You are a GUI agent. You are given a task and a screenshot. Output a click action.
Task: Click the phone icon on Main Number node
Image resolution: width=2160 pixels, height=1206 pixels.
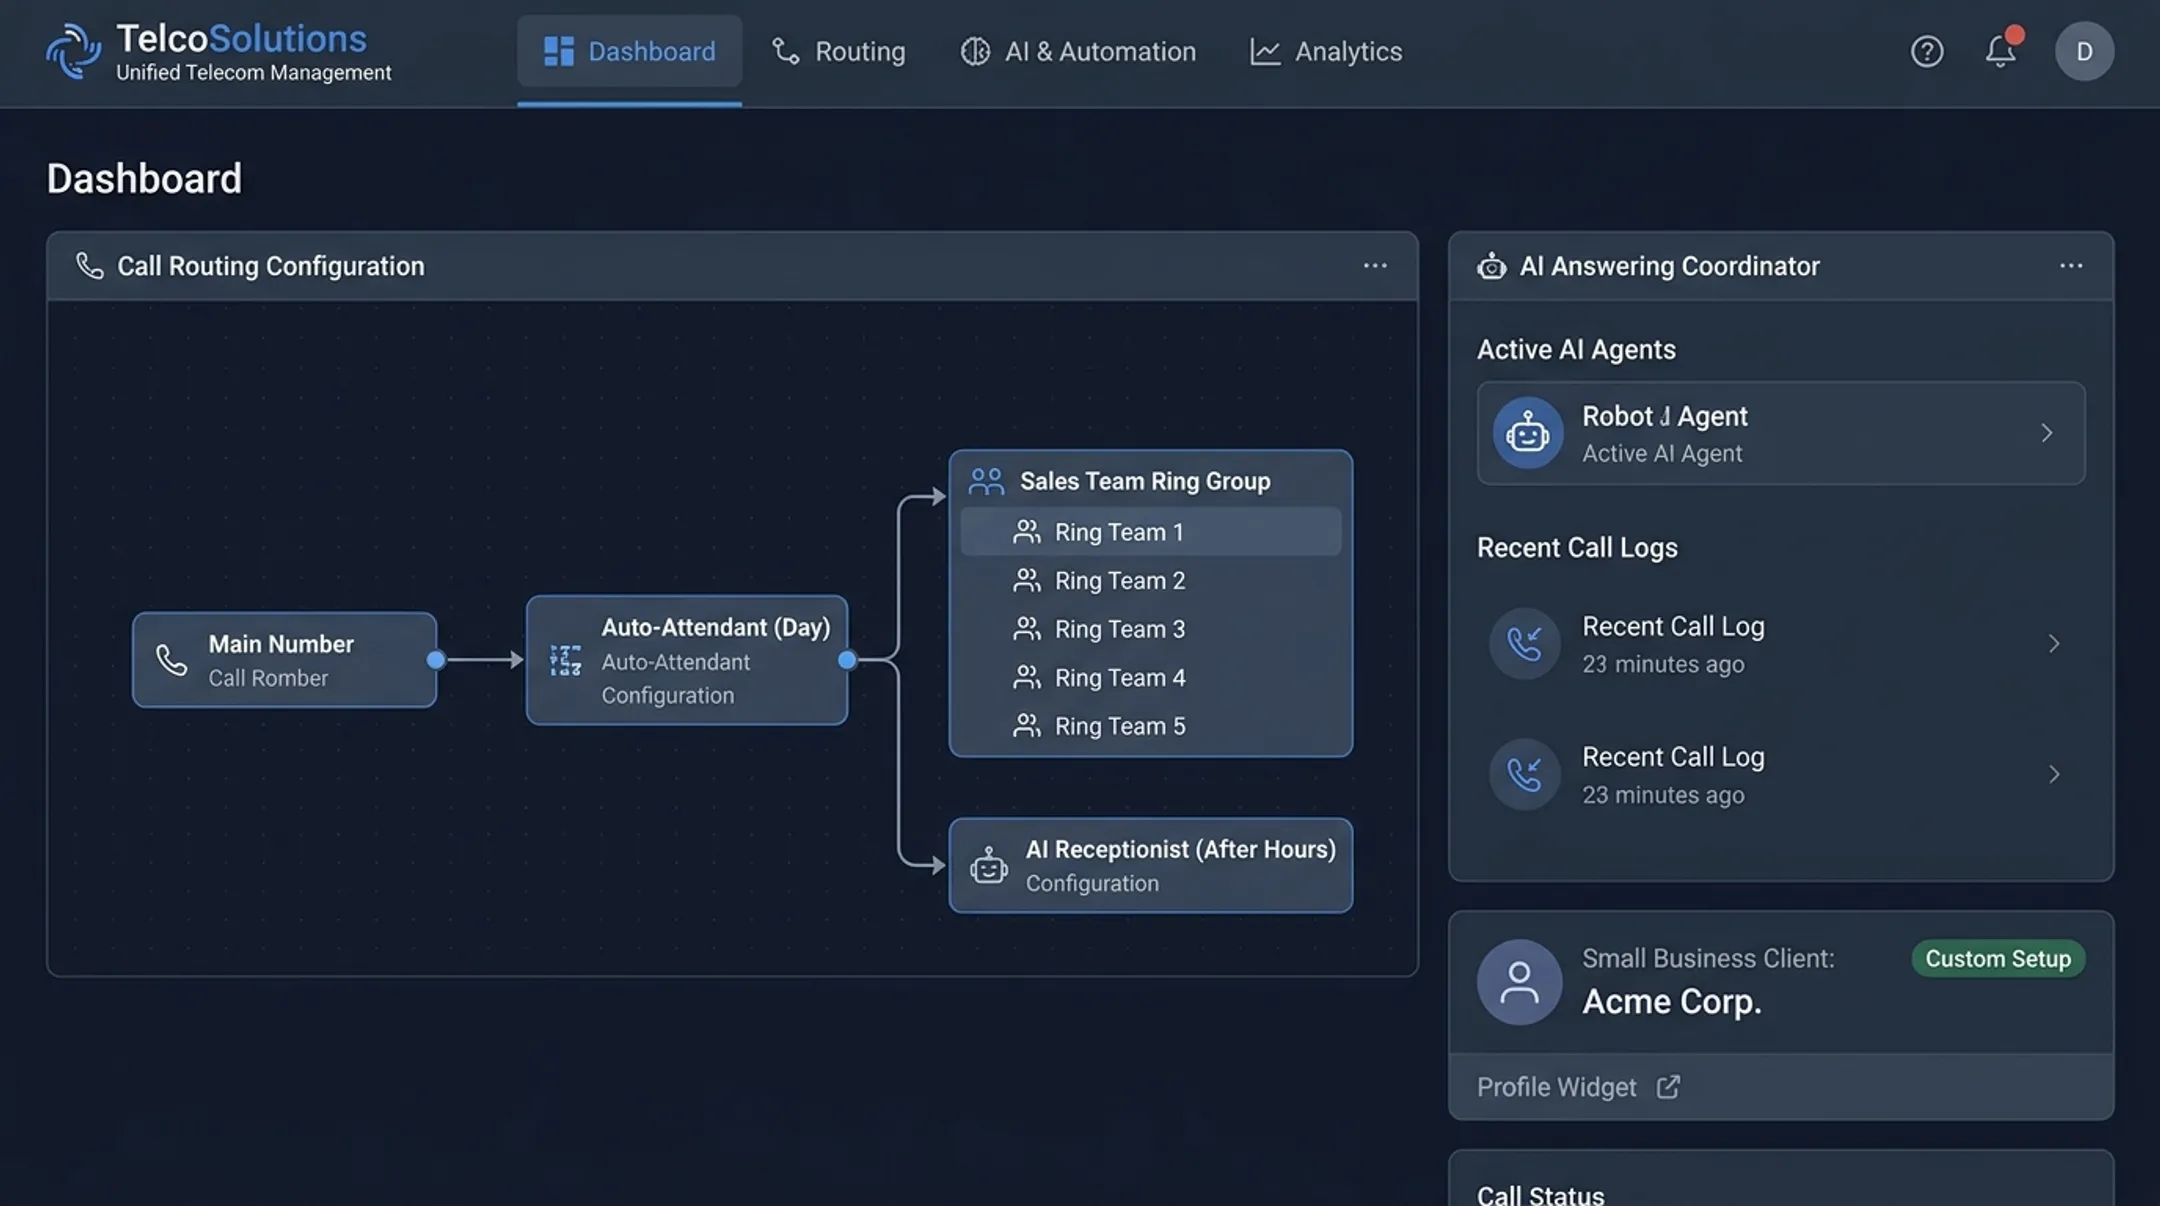tap(171, 660)
